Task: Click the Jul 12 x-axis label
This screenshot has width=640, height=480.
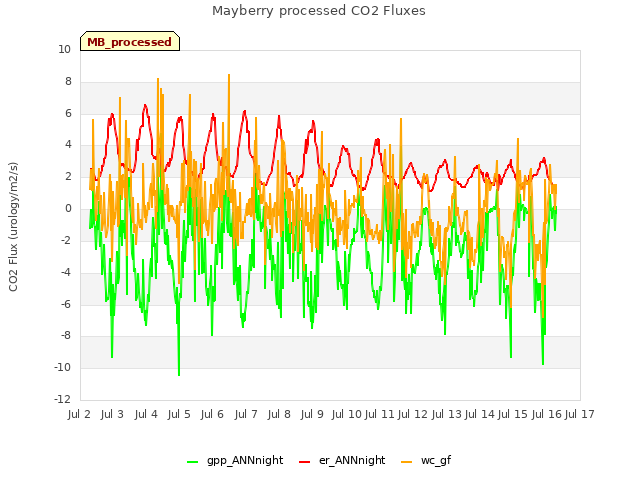Action: click(413, 414)
